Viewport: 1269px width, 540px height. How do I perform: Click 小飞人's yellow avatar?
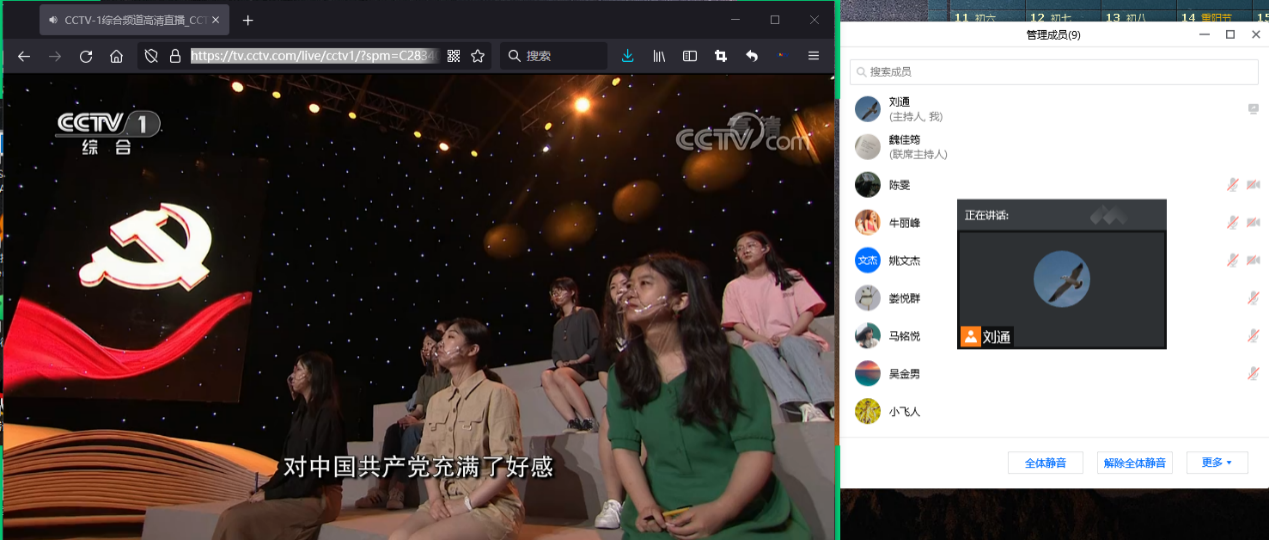867,411
